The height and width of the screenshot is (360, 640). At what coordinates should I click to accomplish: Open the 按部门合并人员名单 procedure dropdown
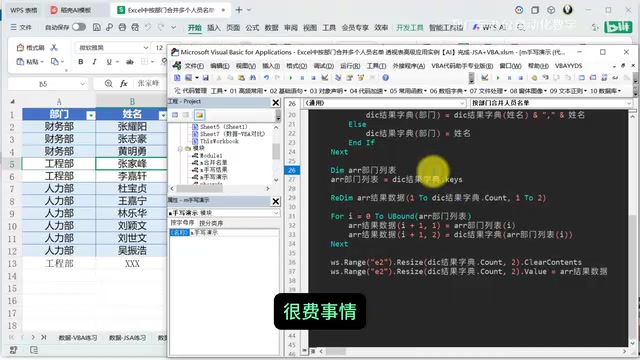coord(628,103)
